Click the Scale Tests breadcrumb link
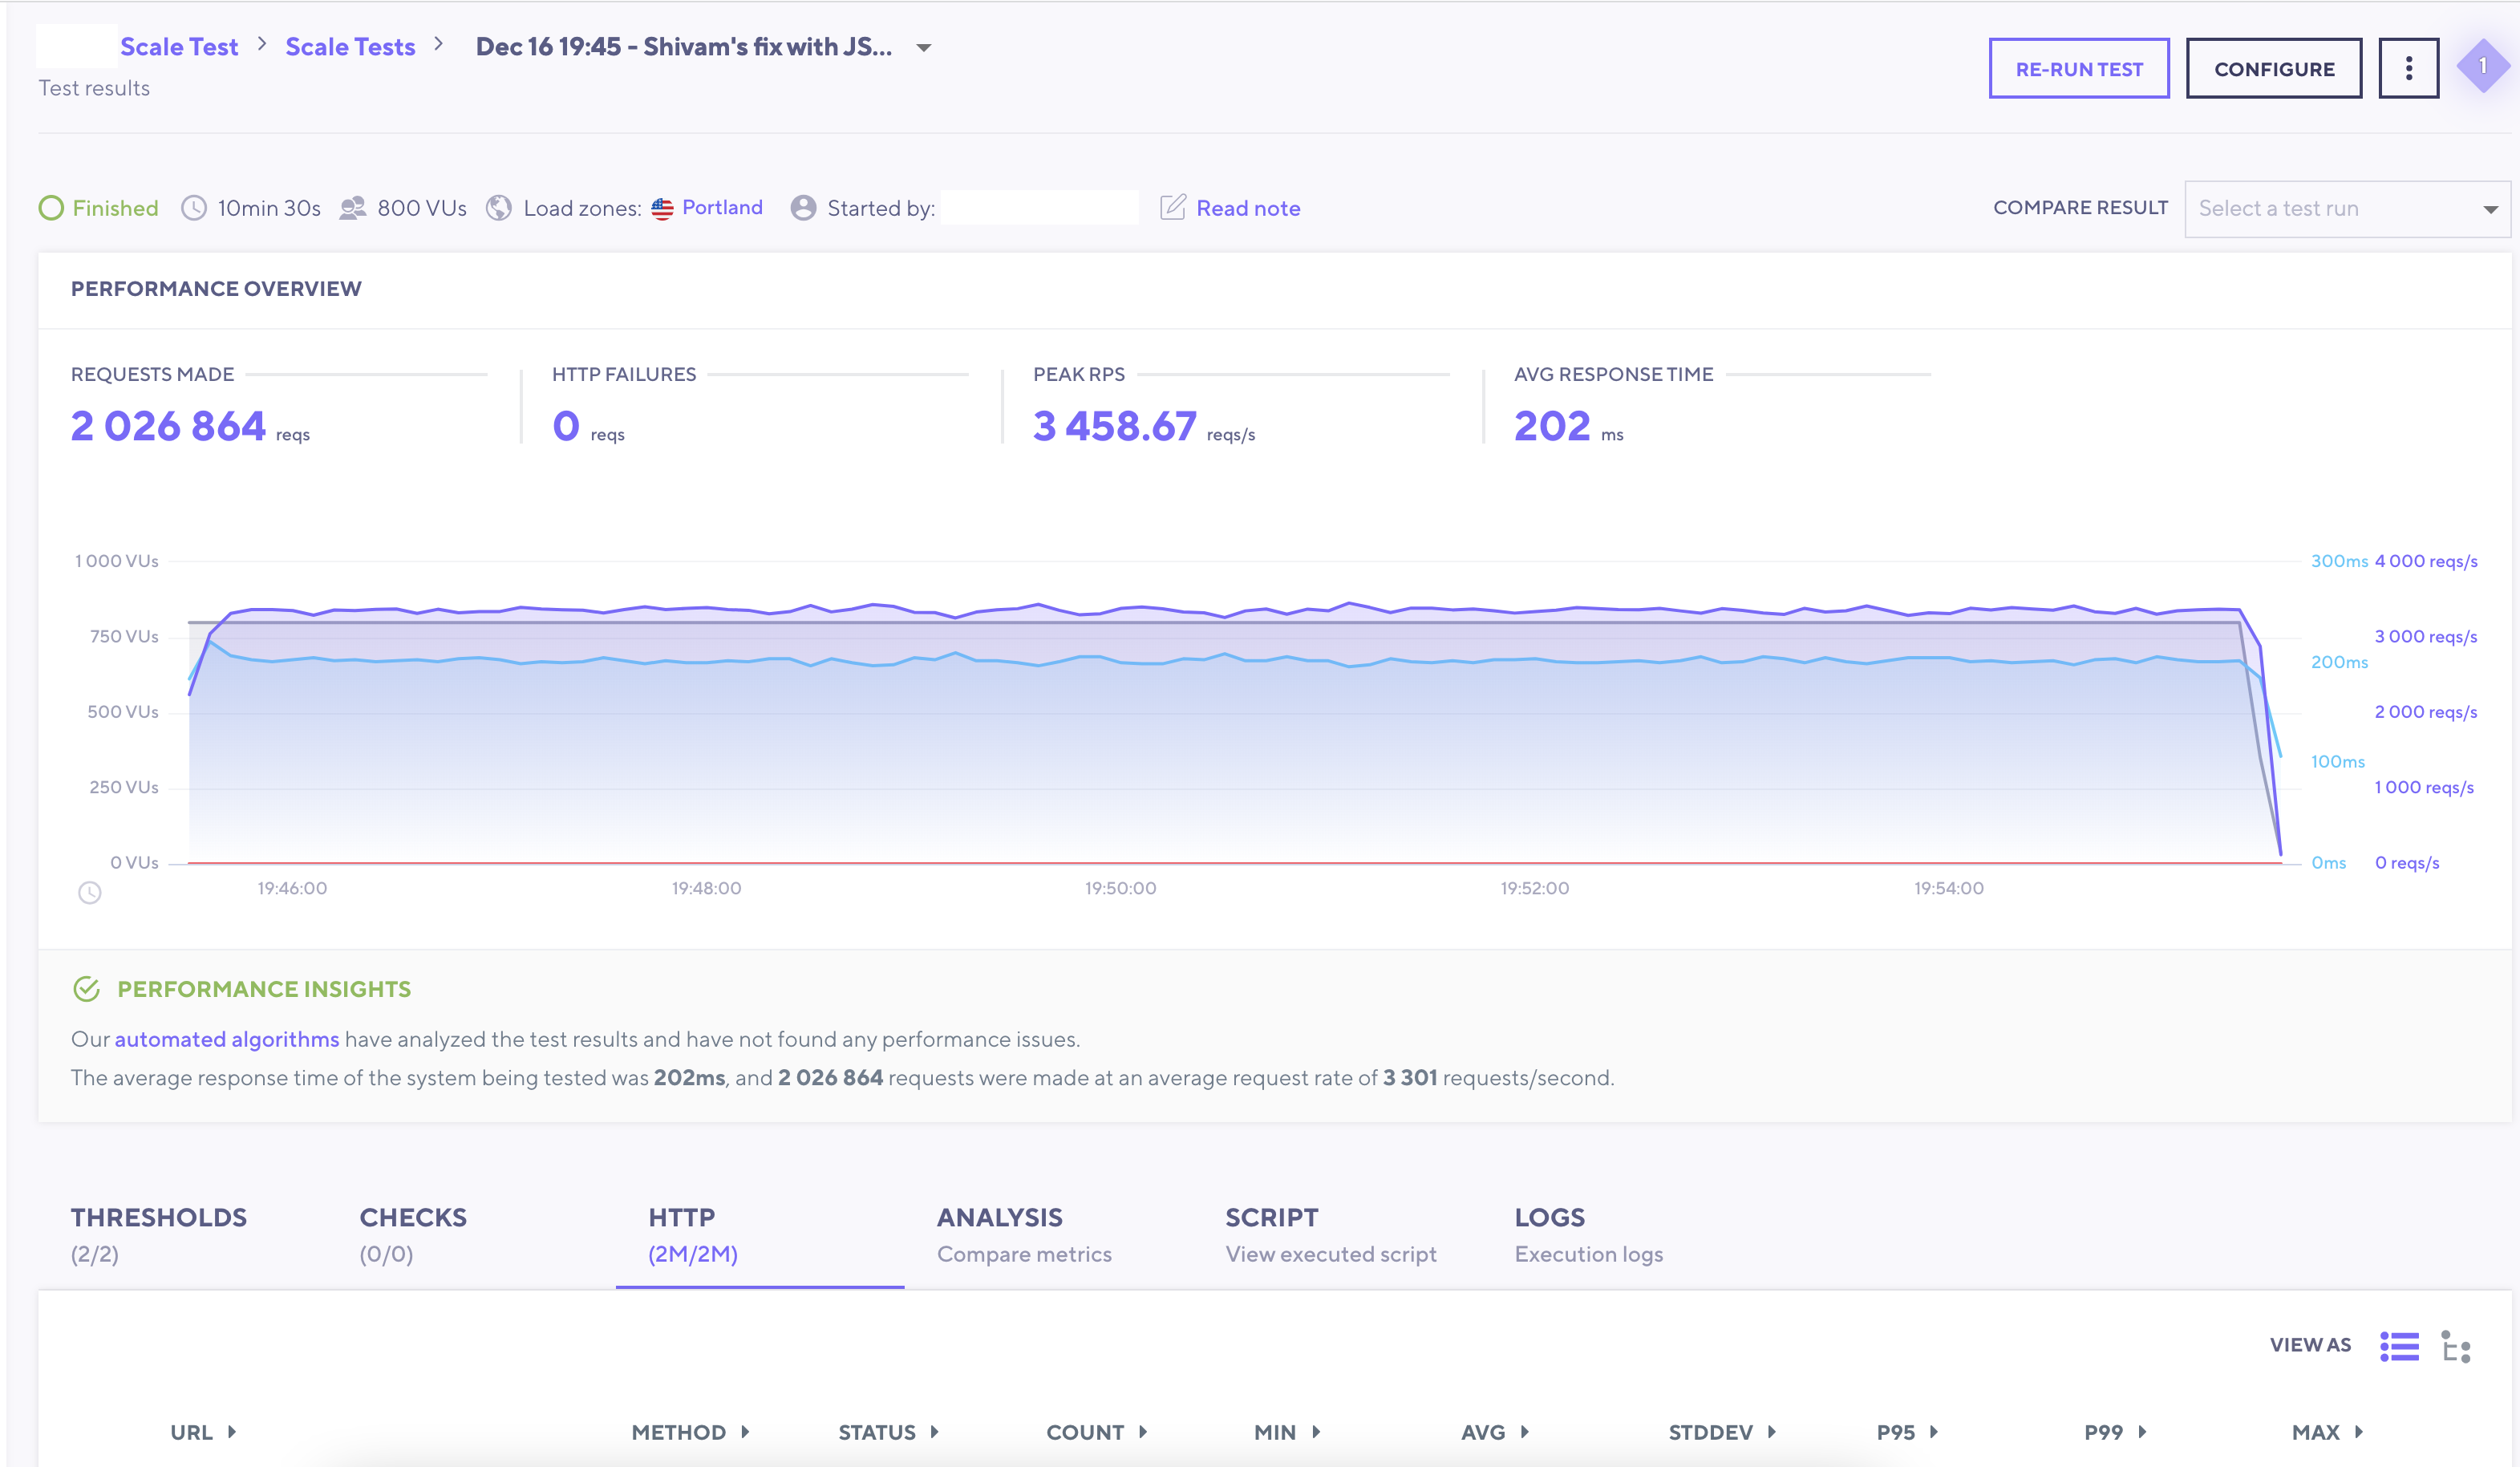Viewport: 2520px width, 1467px height. [x=350, y=47]
